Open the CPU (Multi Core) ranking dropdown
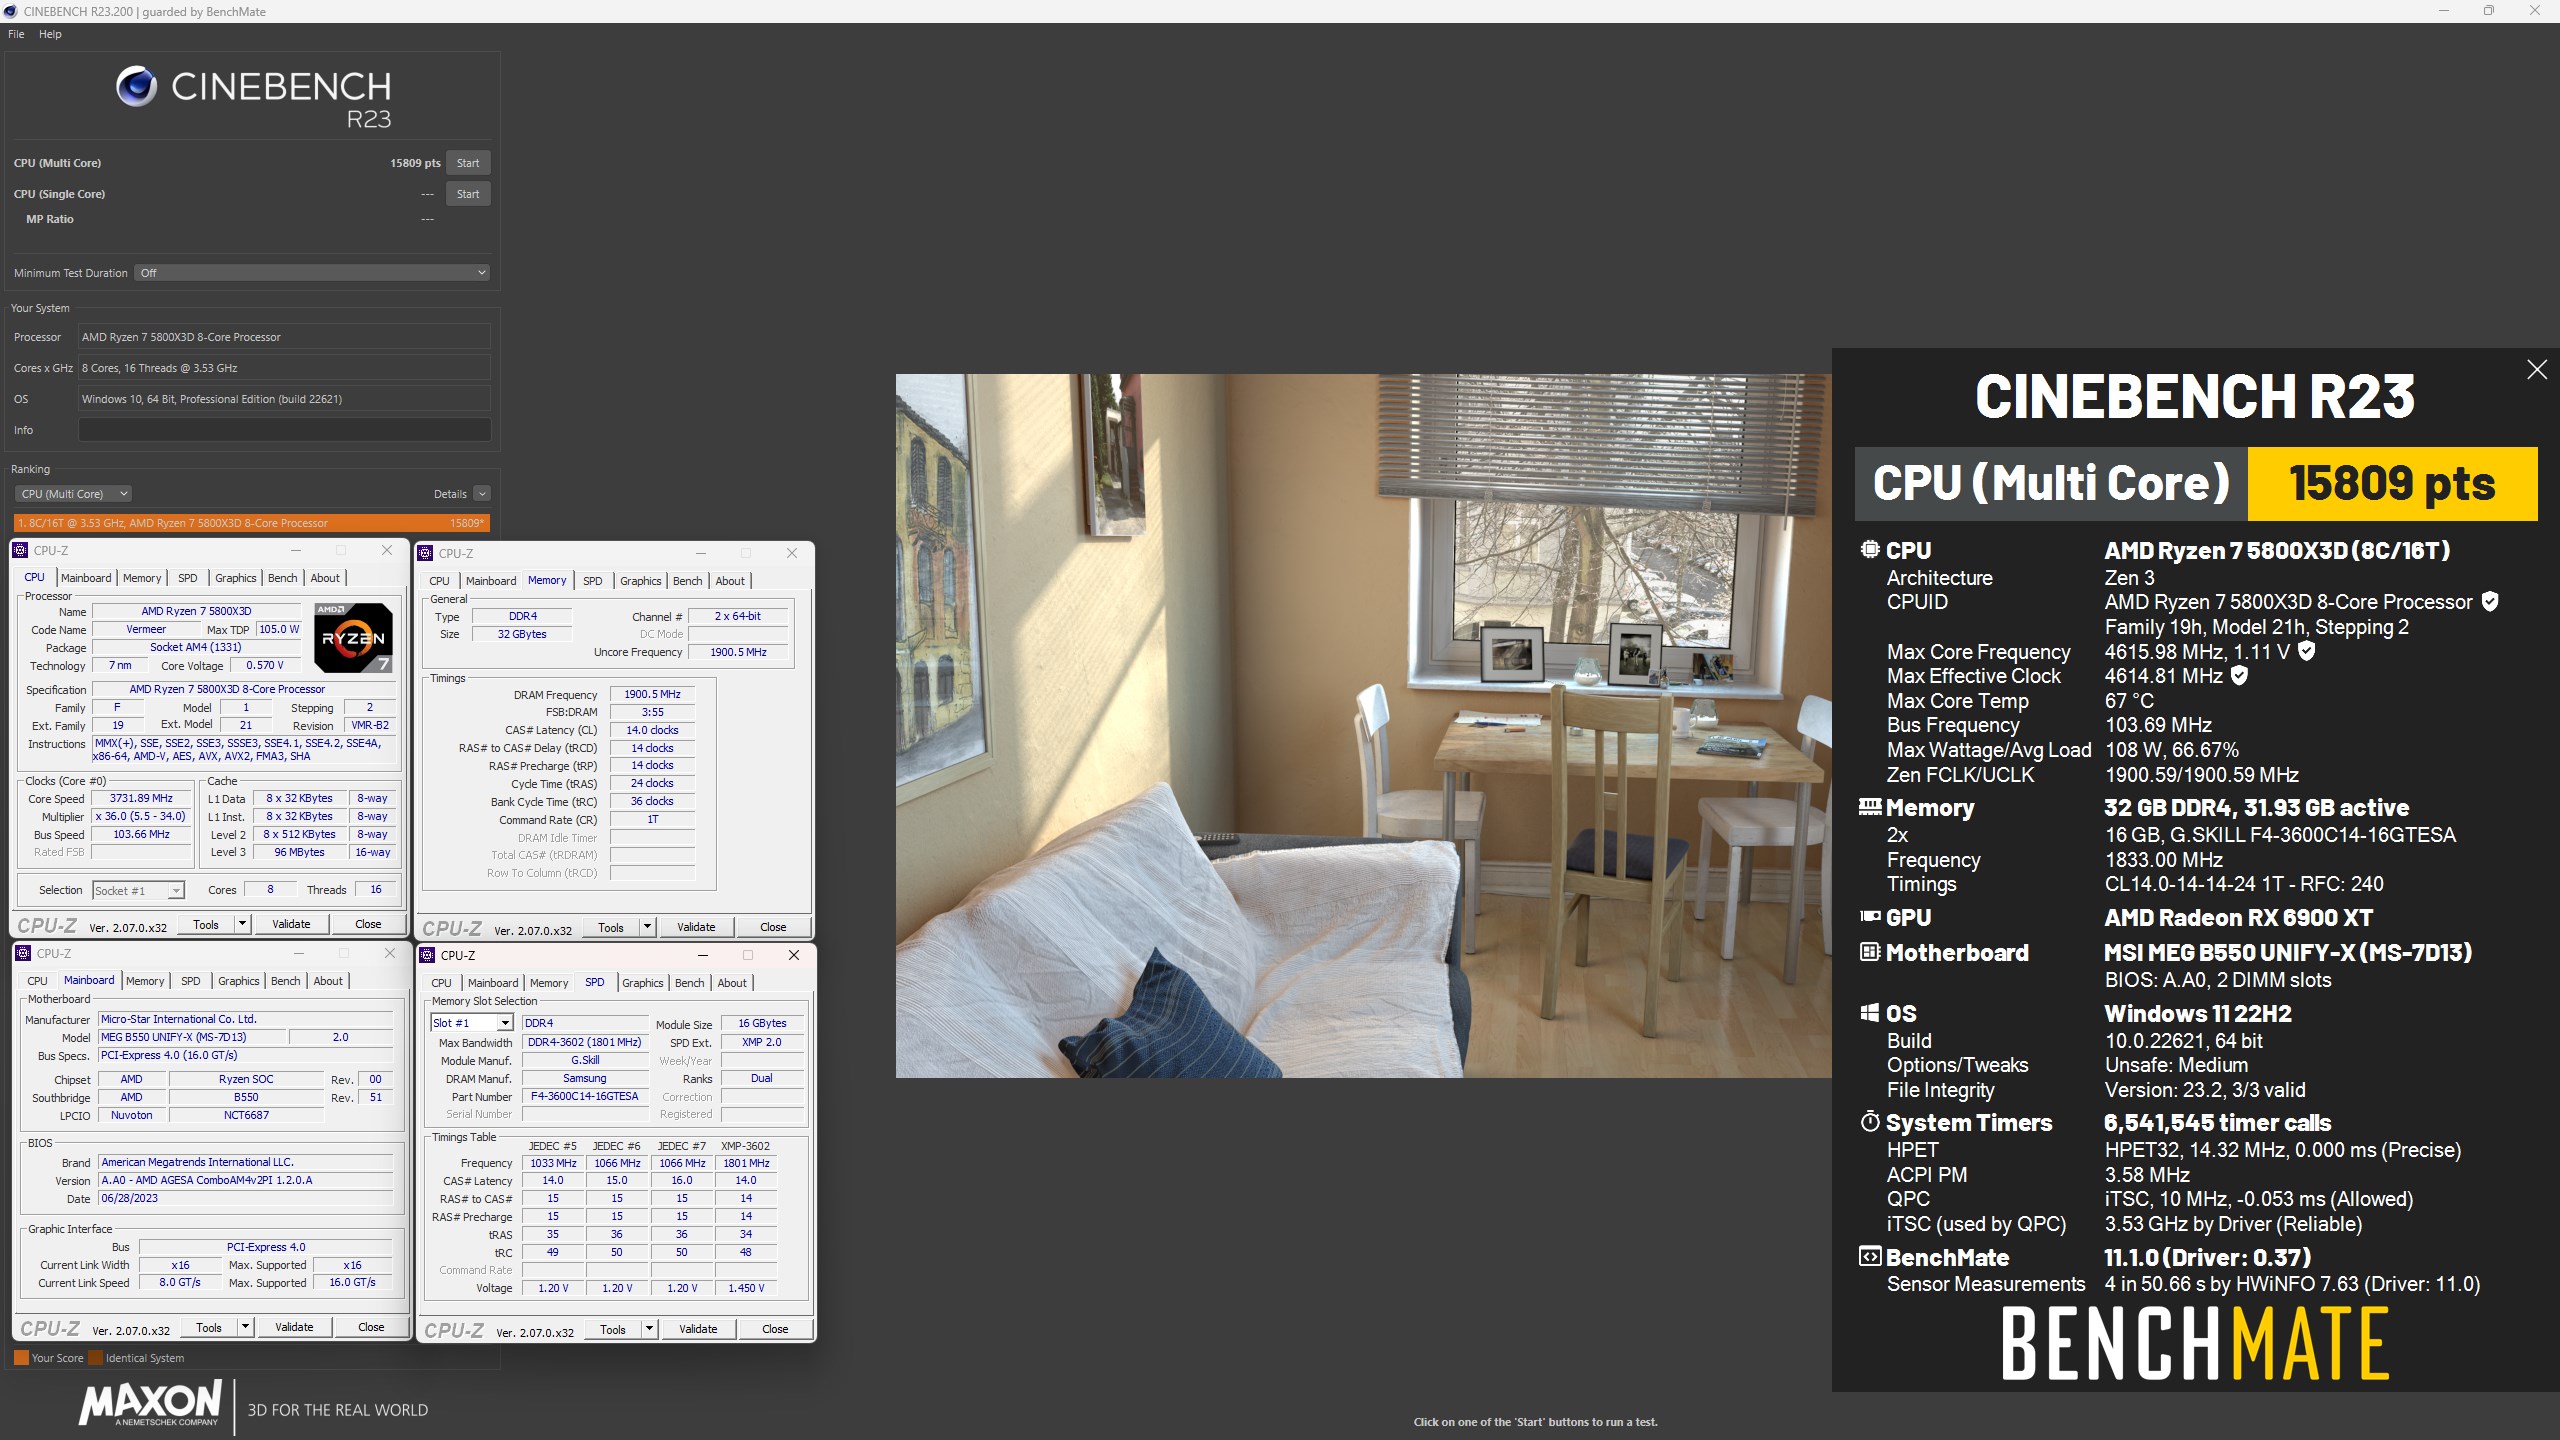Image resolution: width=2560 pixels, height=1440 pixels. pyautogui.click(x=73, y=494)
